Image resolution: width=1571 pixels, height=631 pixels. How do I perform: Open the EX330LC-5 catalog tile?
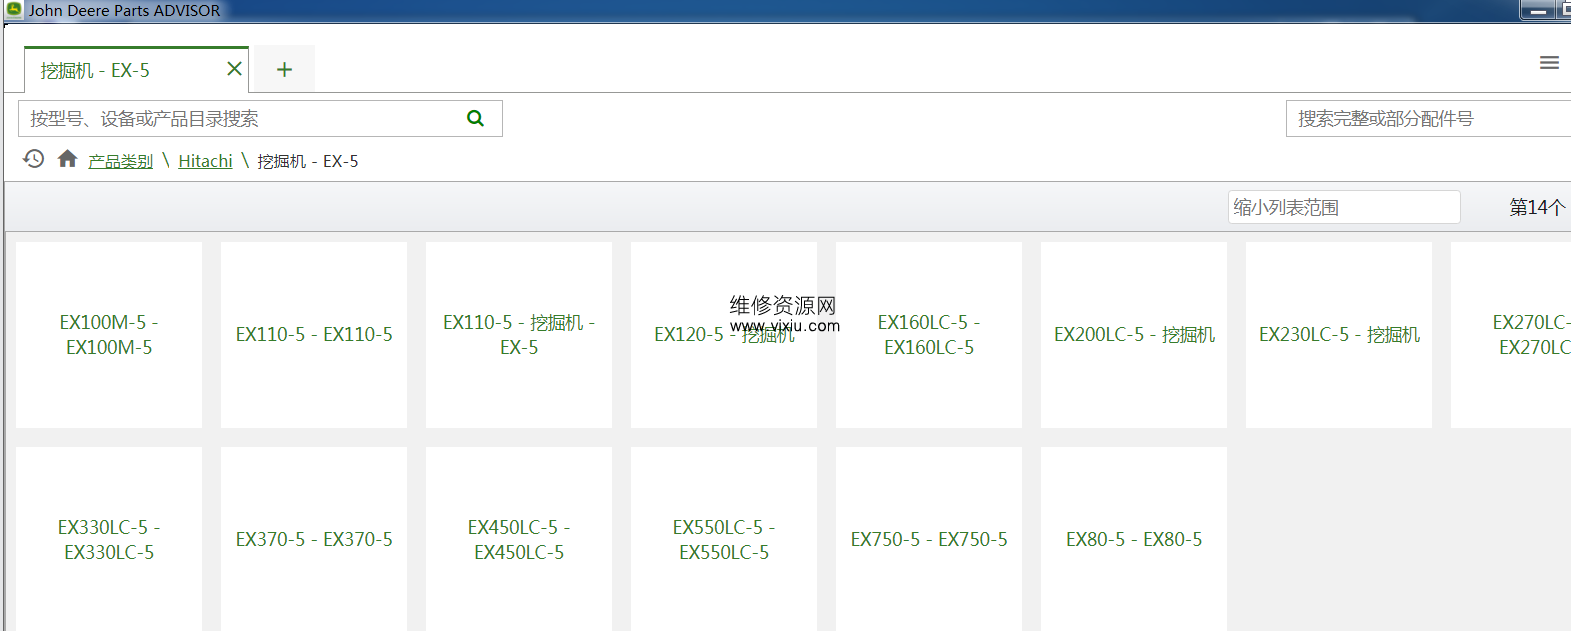pos(109,539)
